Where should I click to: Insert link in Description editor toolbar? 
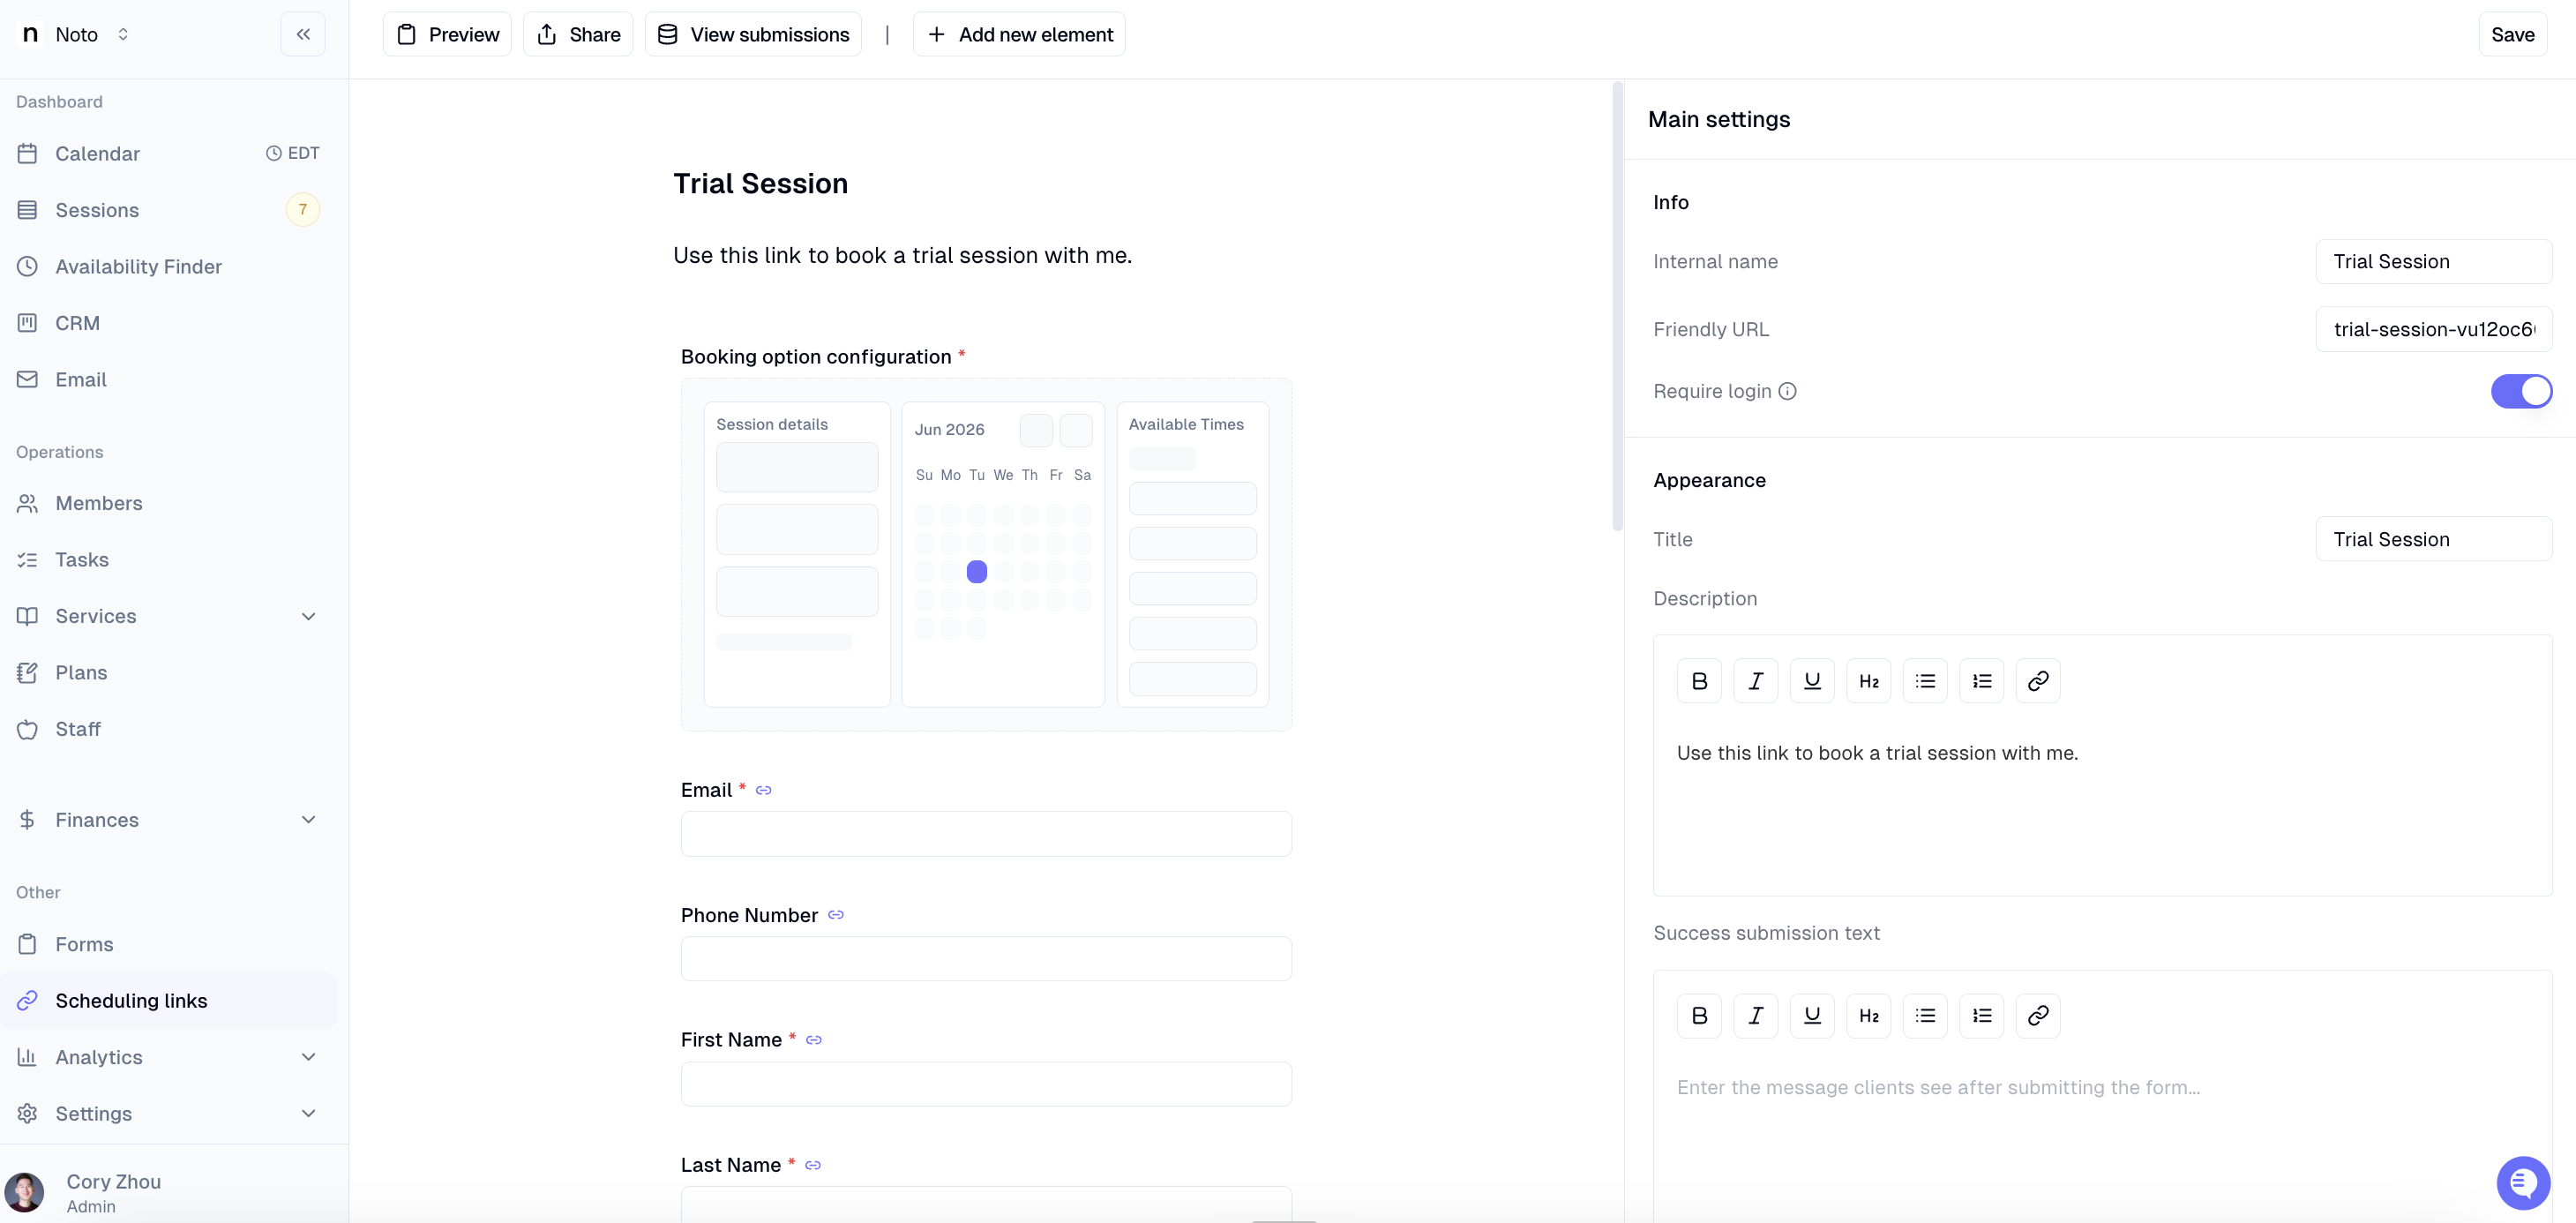coord(2038,681)
